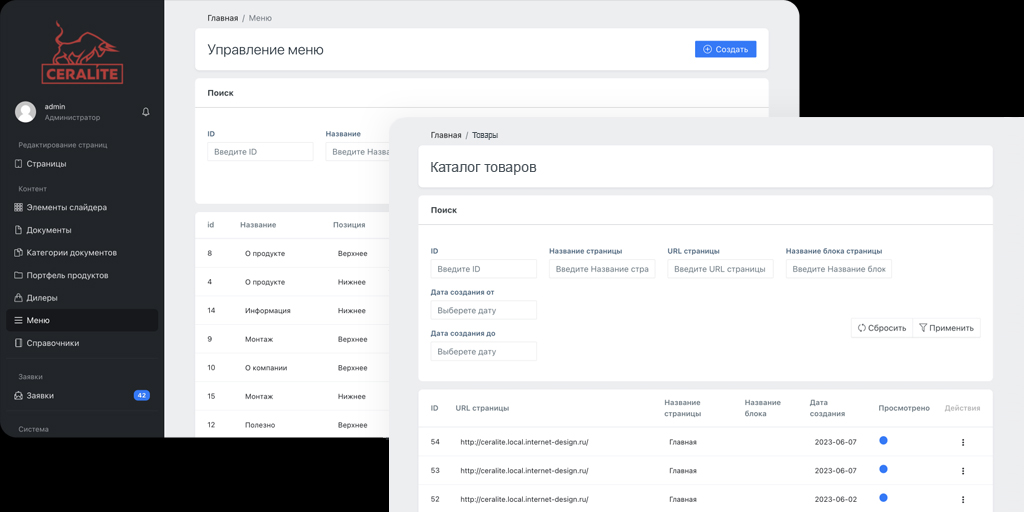Screen dimensions: 1024x512
Task: Click the Позиция column header in menu table
Action: [349, 225]
